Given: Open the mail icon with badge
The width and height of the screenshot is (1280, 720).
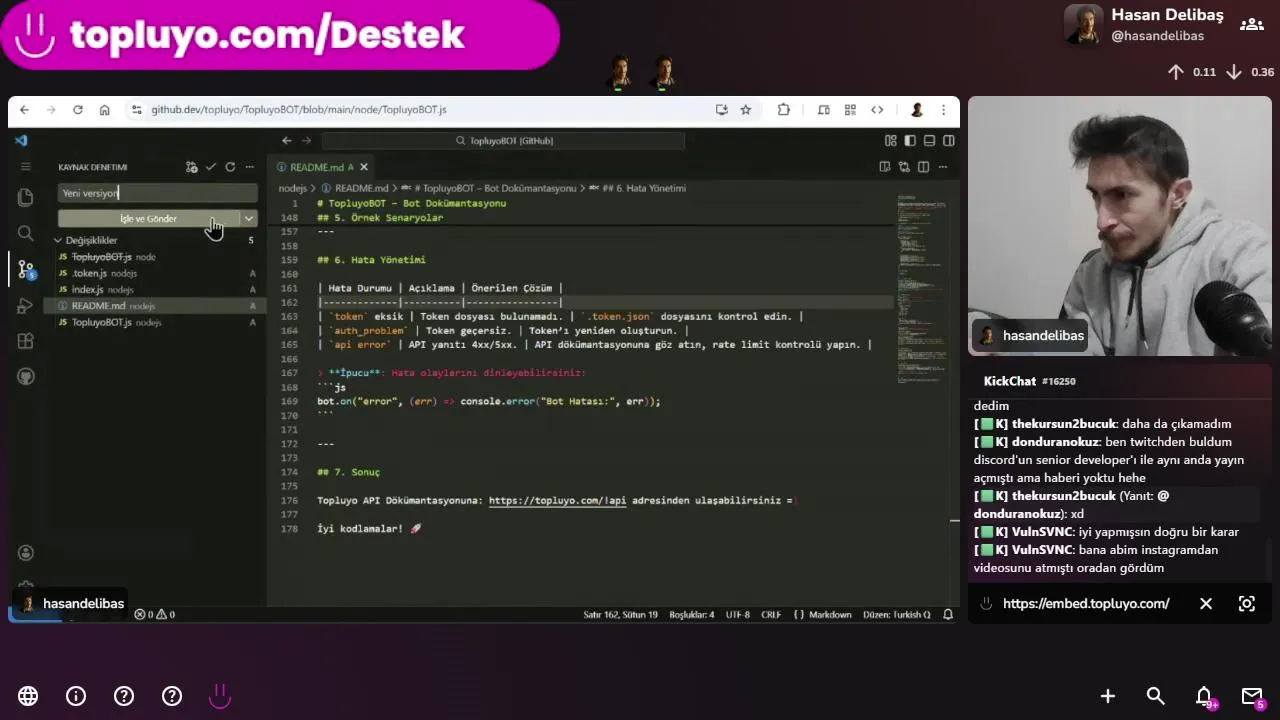Looking at the screenshot, I should click(x=1252, y=697).
